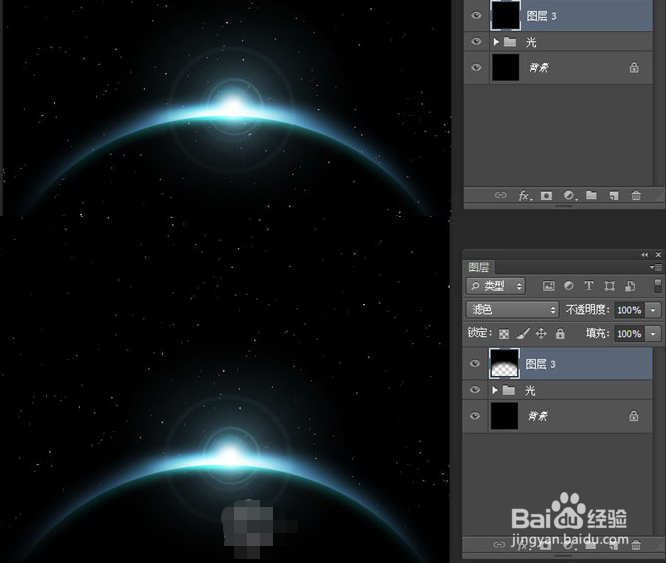The width and height of the screenshot is (666, 563).
Task: Select 背景 thumbnail in upper panel
Action: point(505,67)
